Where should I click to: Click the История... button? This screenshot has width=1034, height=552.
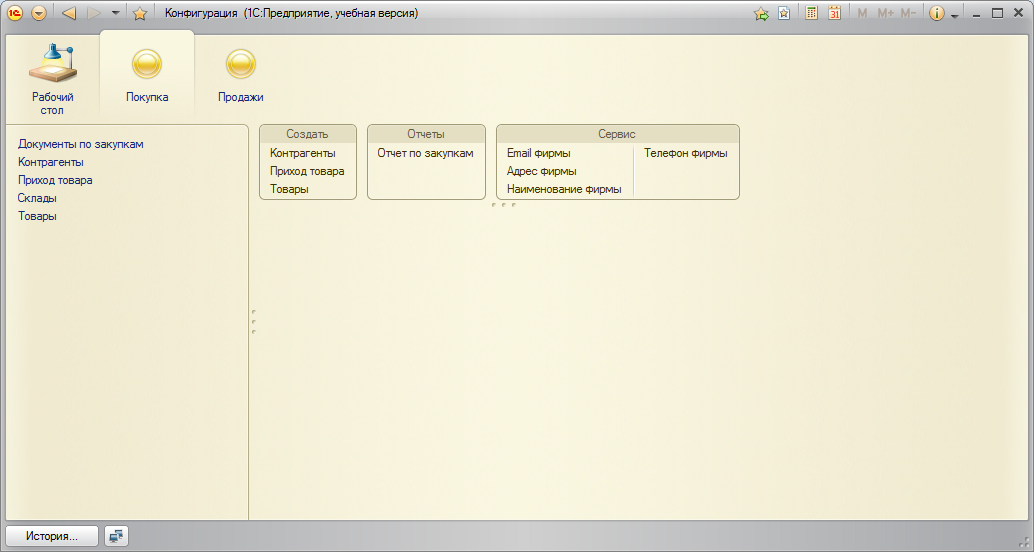pos(52,536)
